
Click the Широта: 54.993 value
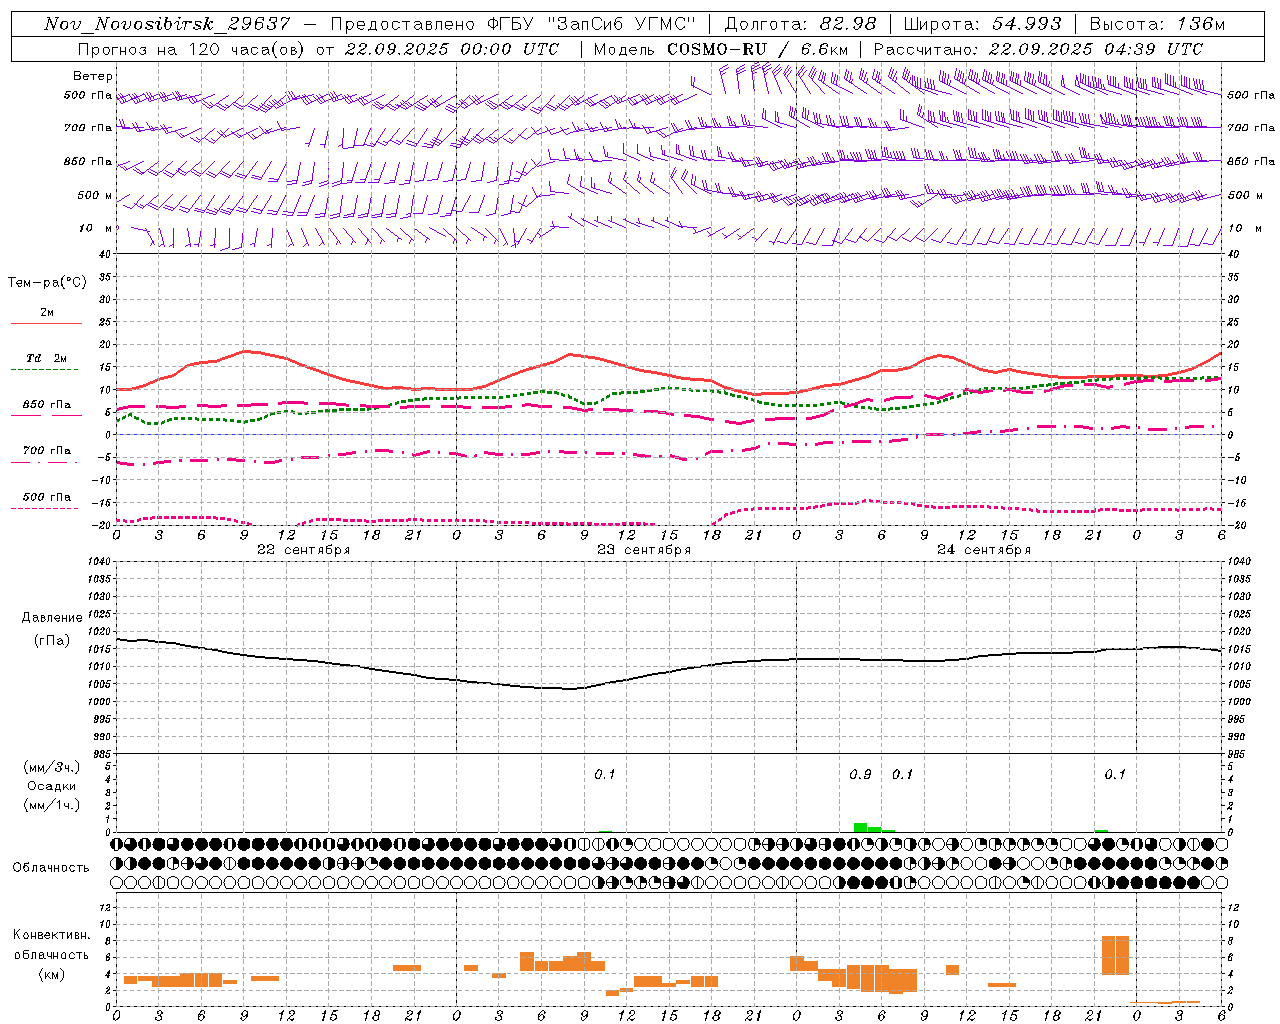click(x=983, y=24)
